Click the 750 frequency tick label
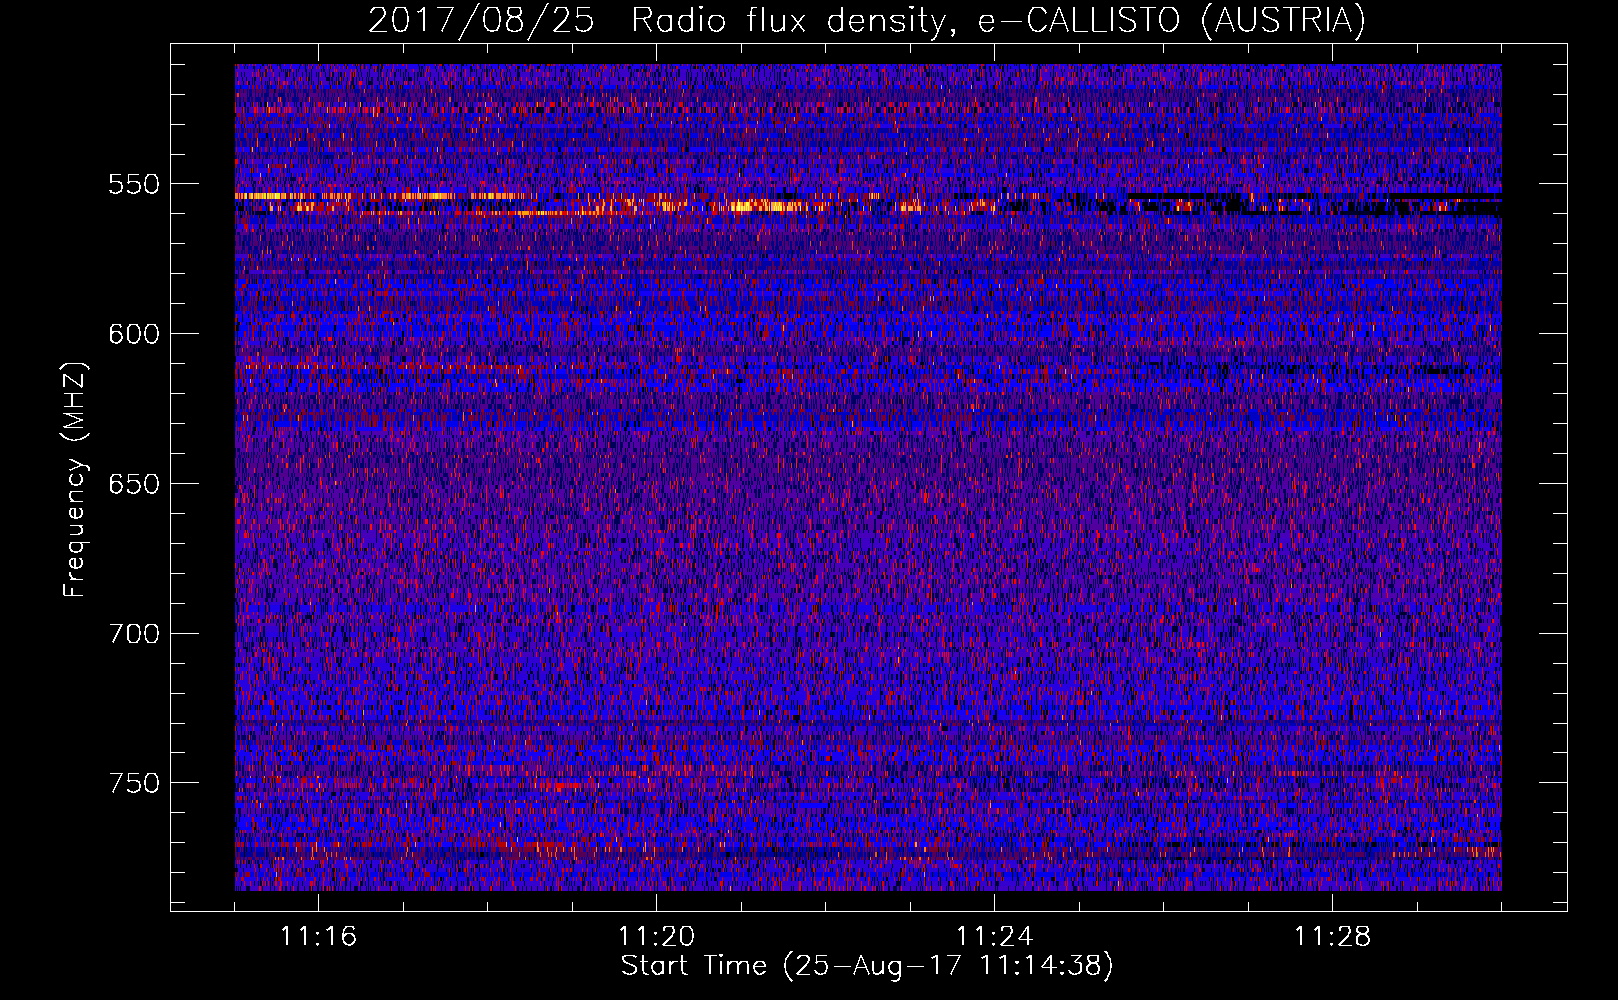The image size is (1618, 1000). (134, 783)
